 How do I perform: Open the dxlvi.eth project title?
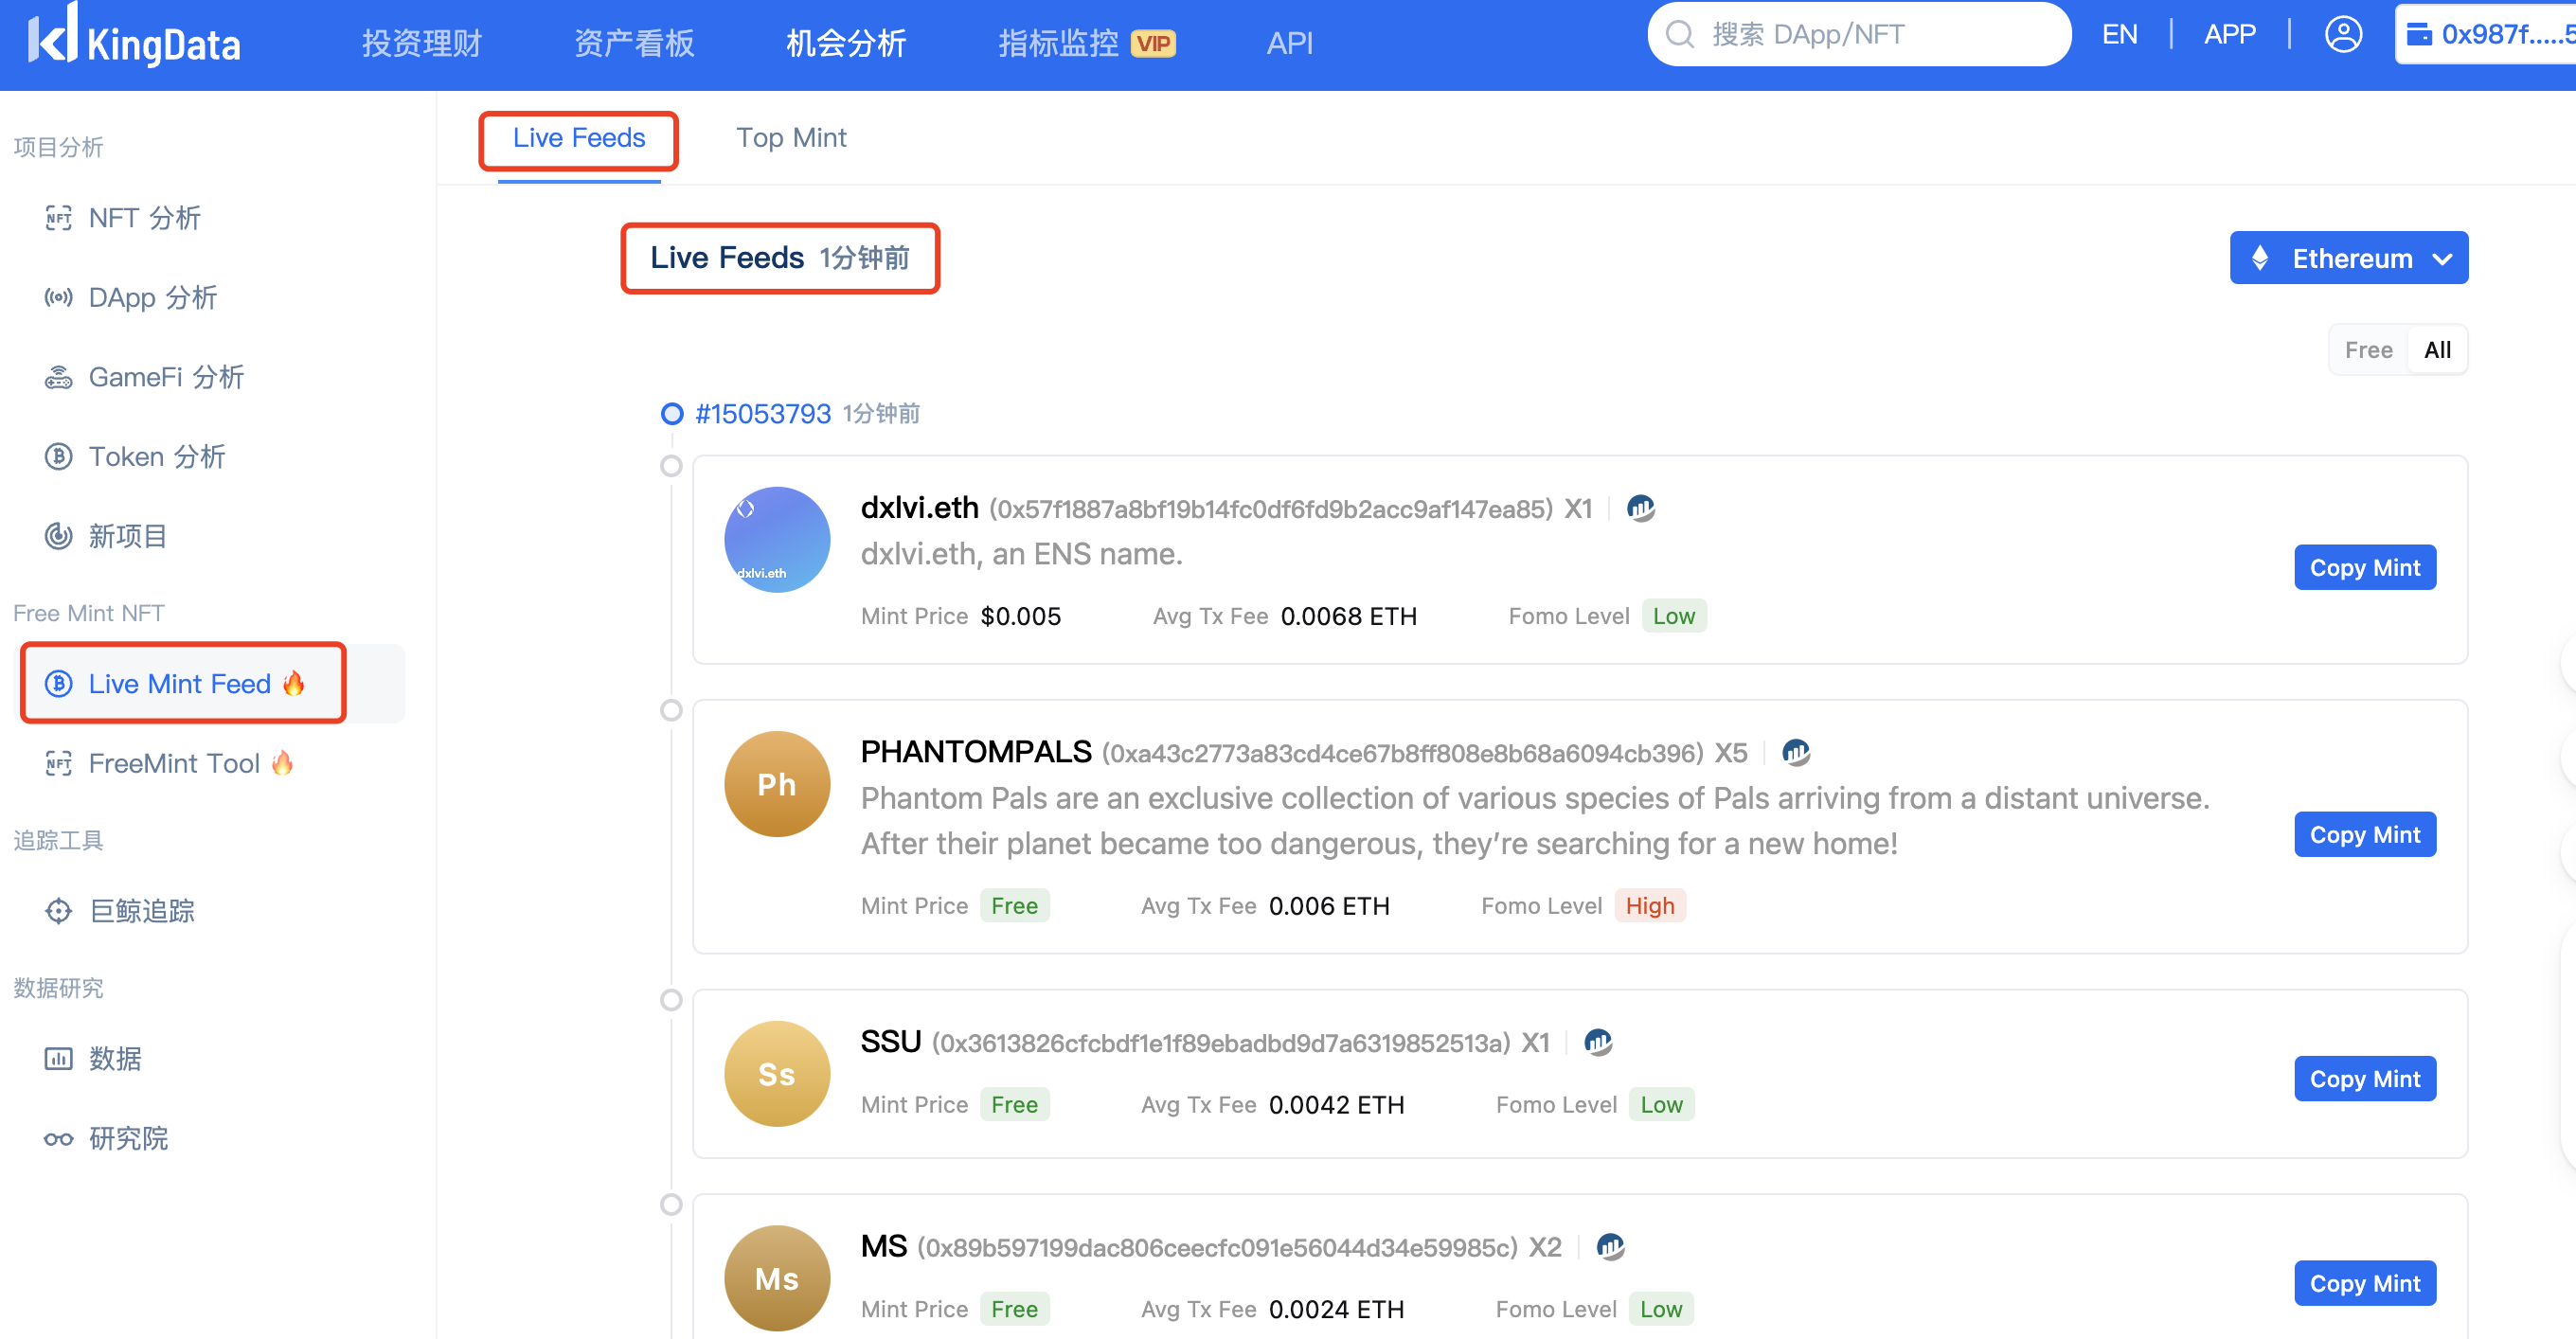tap(919, 509)
